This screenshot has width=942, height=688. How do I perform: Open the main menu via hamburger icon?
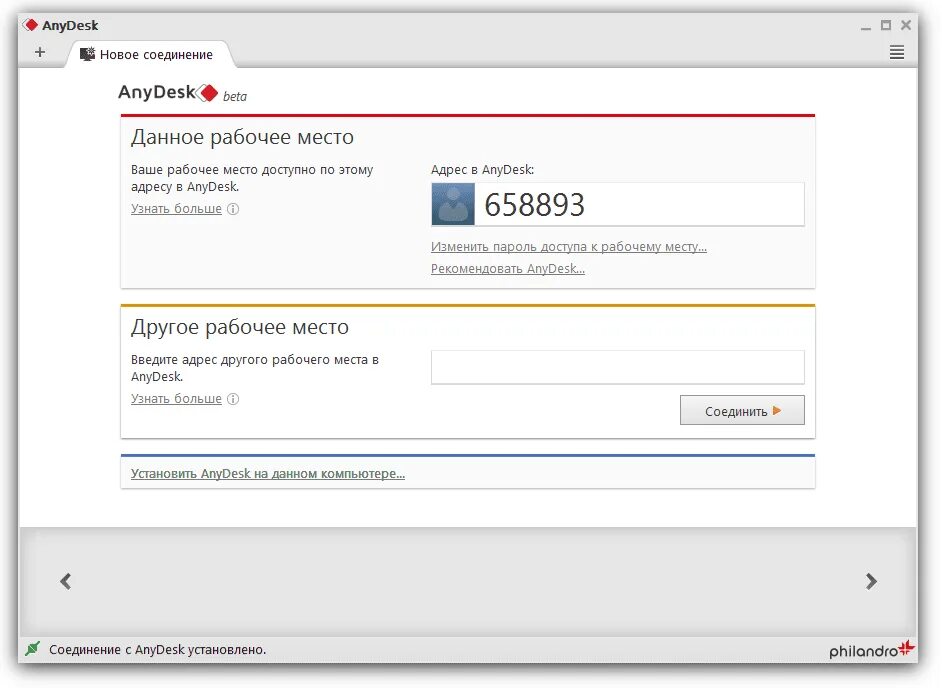click(897, 52)
